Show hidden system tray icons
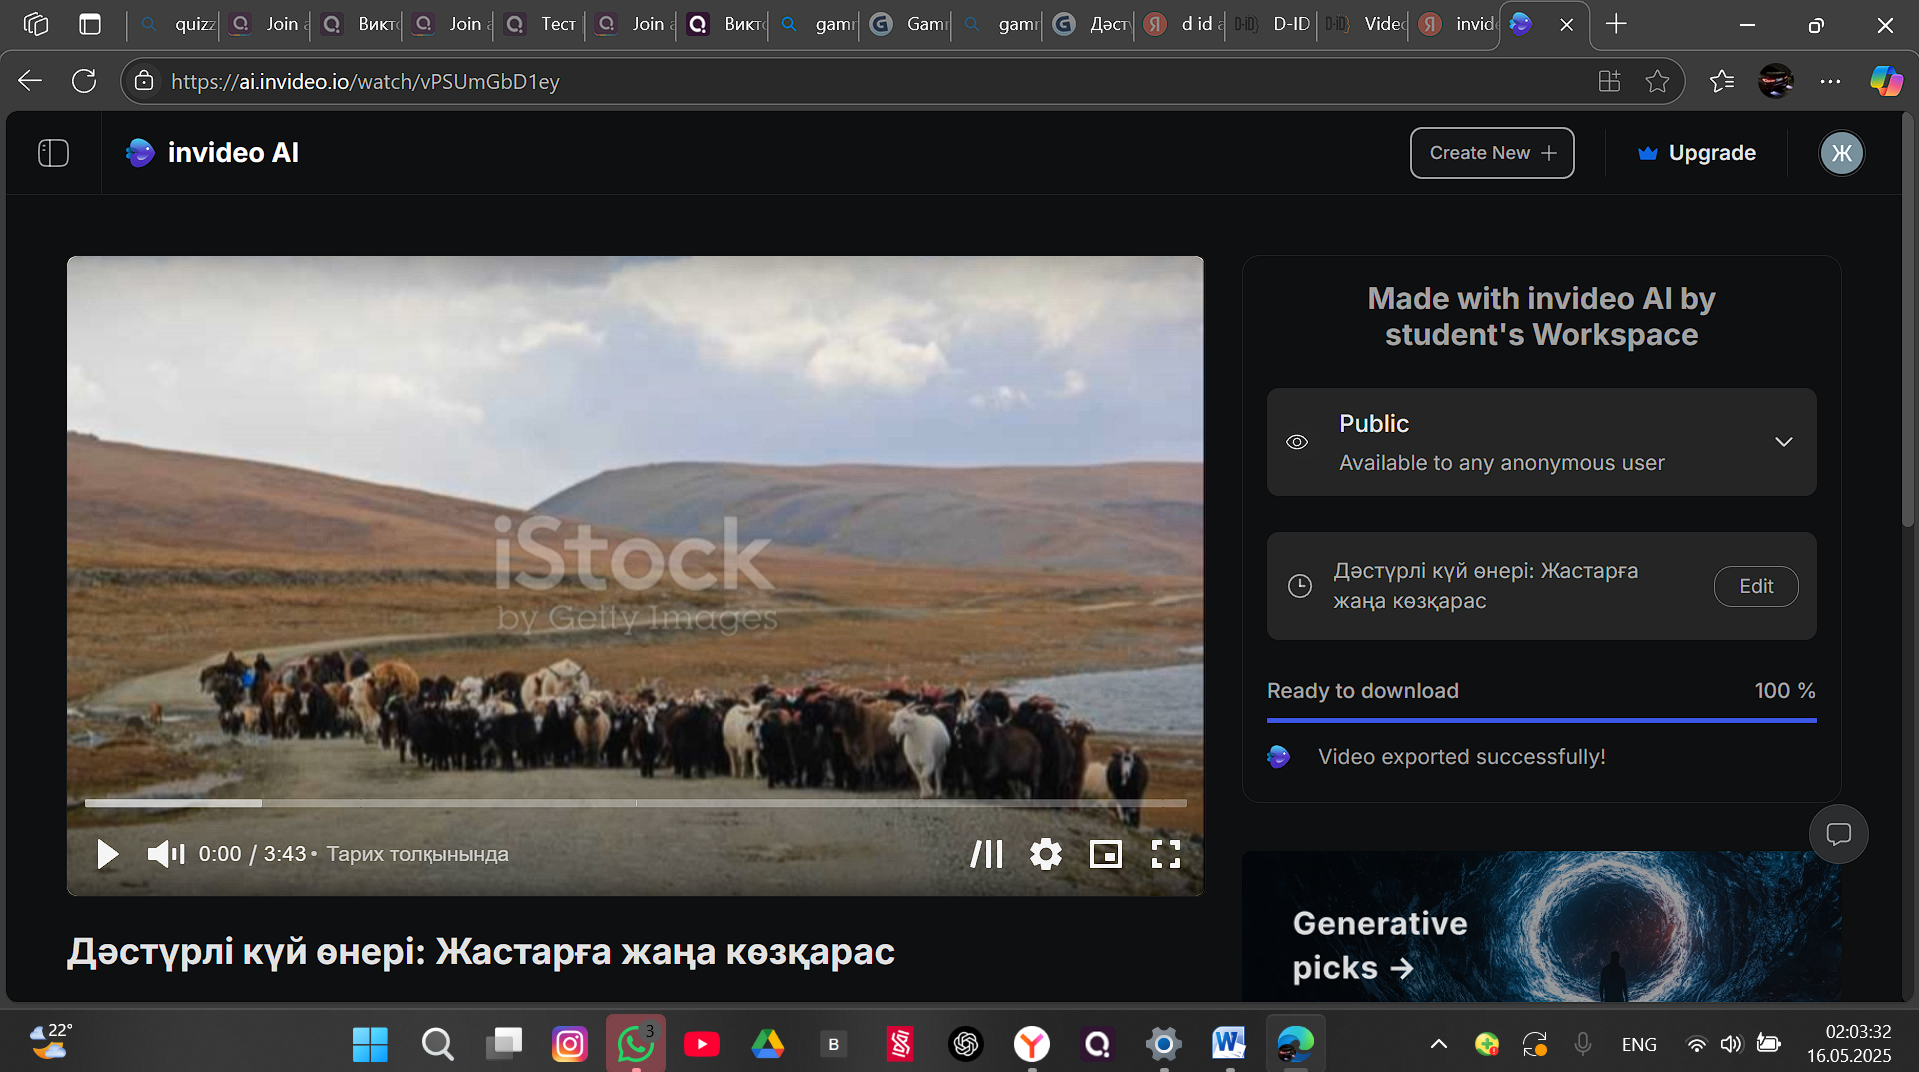 [1439, 1044]
